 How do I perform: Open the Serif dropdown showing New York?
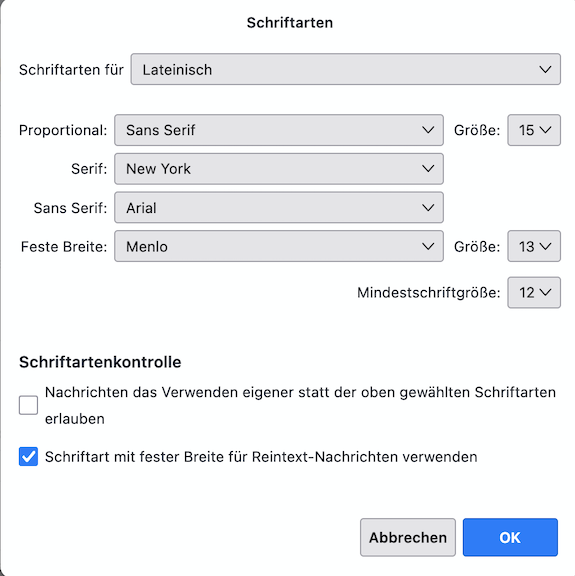(279, 169)
